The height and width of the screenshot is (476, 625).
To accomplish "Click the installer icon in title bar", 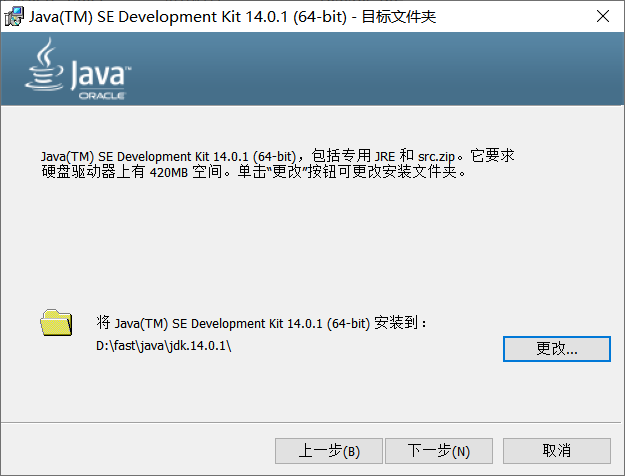I will pyautogui.click(x=14, y=16).
